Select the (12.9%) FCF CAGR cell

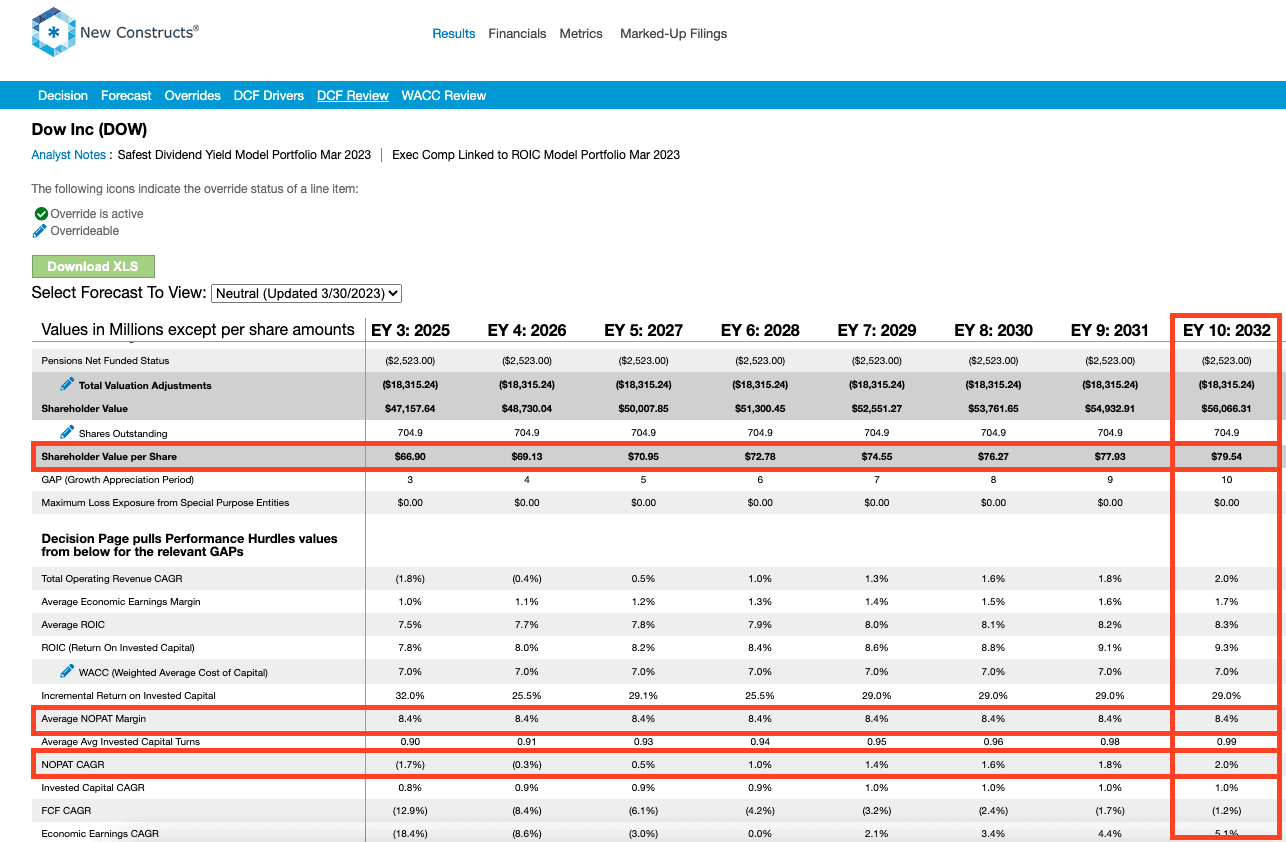[410, 811]
